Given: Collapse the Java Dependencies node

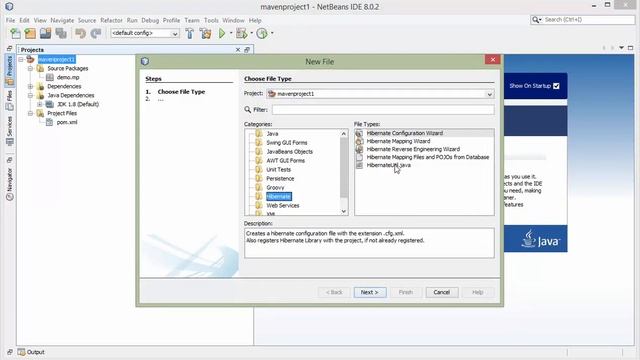Looking at the screenshot, I should [x=30, y=96].
